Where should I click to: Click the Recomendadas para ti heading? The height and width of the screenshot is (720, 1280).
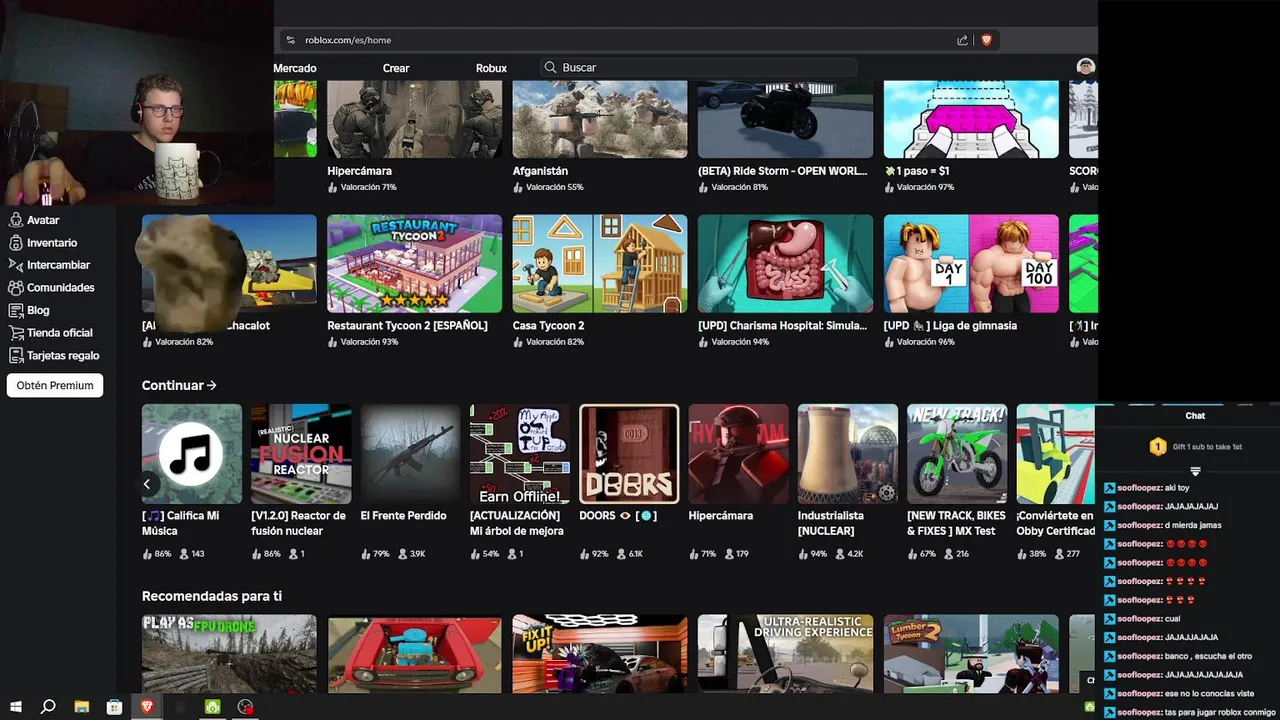click(212, 596)
